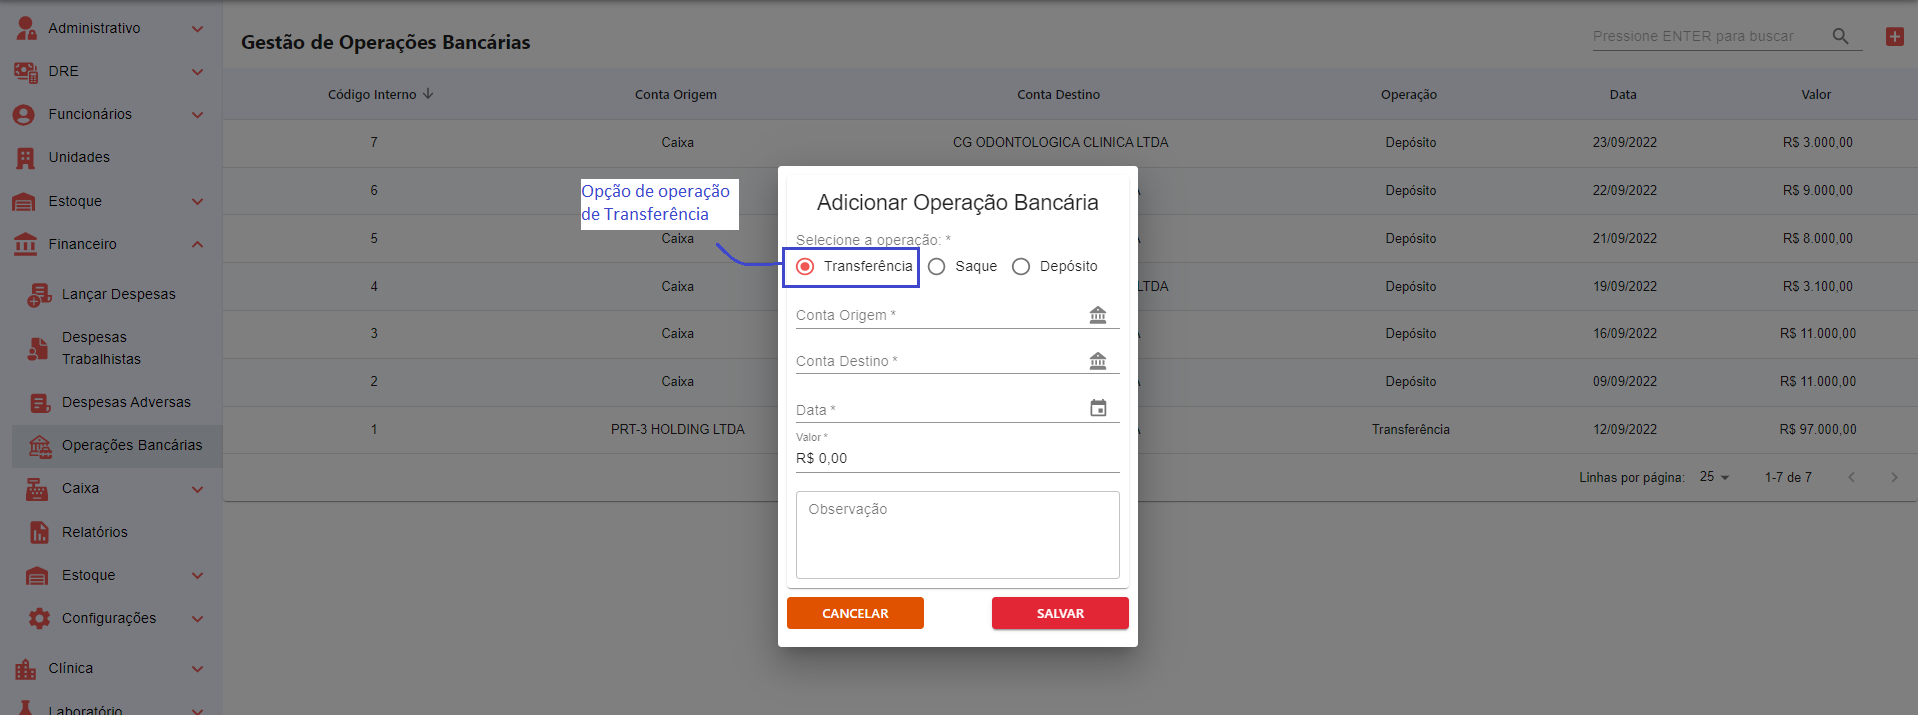Viewport: 1918px width, 715px height.
Task: Collapse the Financeiro menu section
Action: coord(197,245)
